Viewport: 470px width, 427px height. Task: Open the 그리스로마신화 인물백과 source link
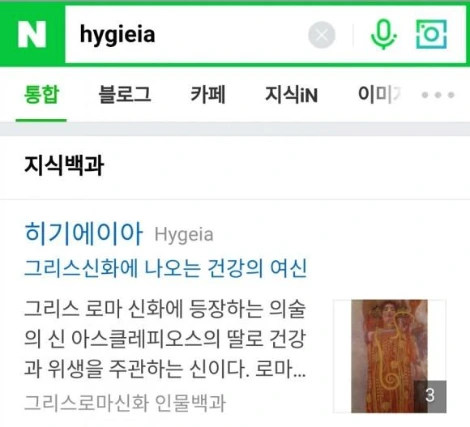coord(125,403)
